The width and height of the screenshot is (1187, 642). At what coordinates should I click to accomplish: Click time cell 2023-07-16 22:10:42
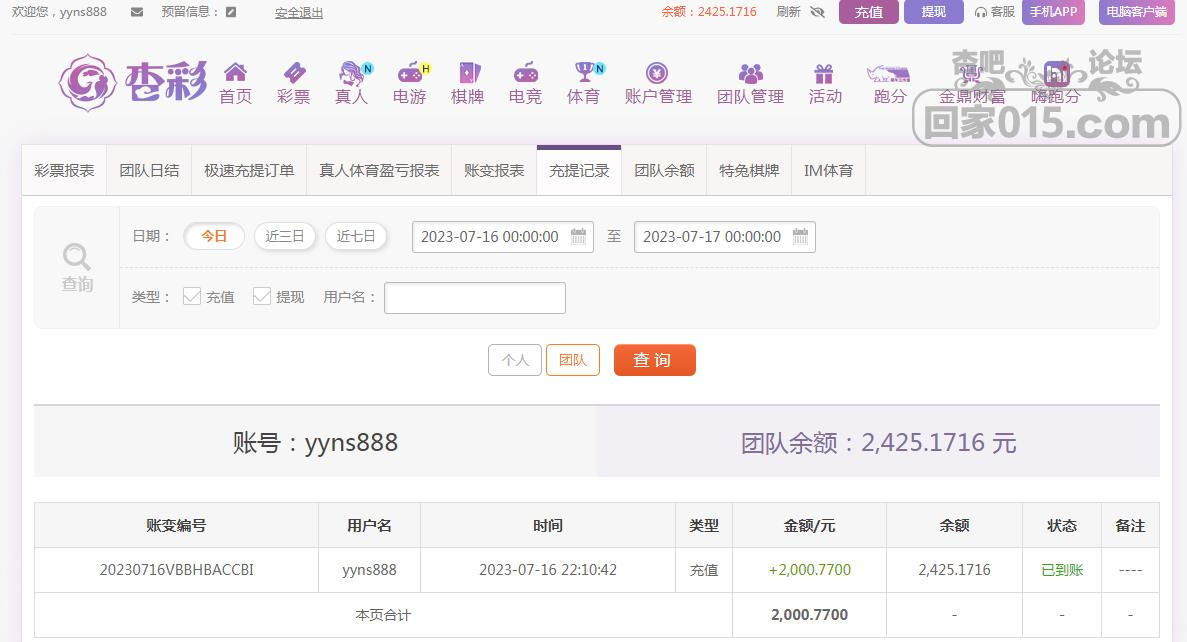[547, 569]
